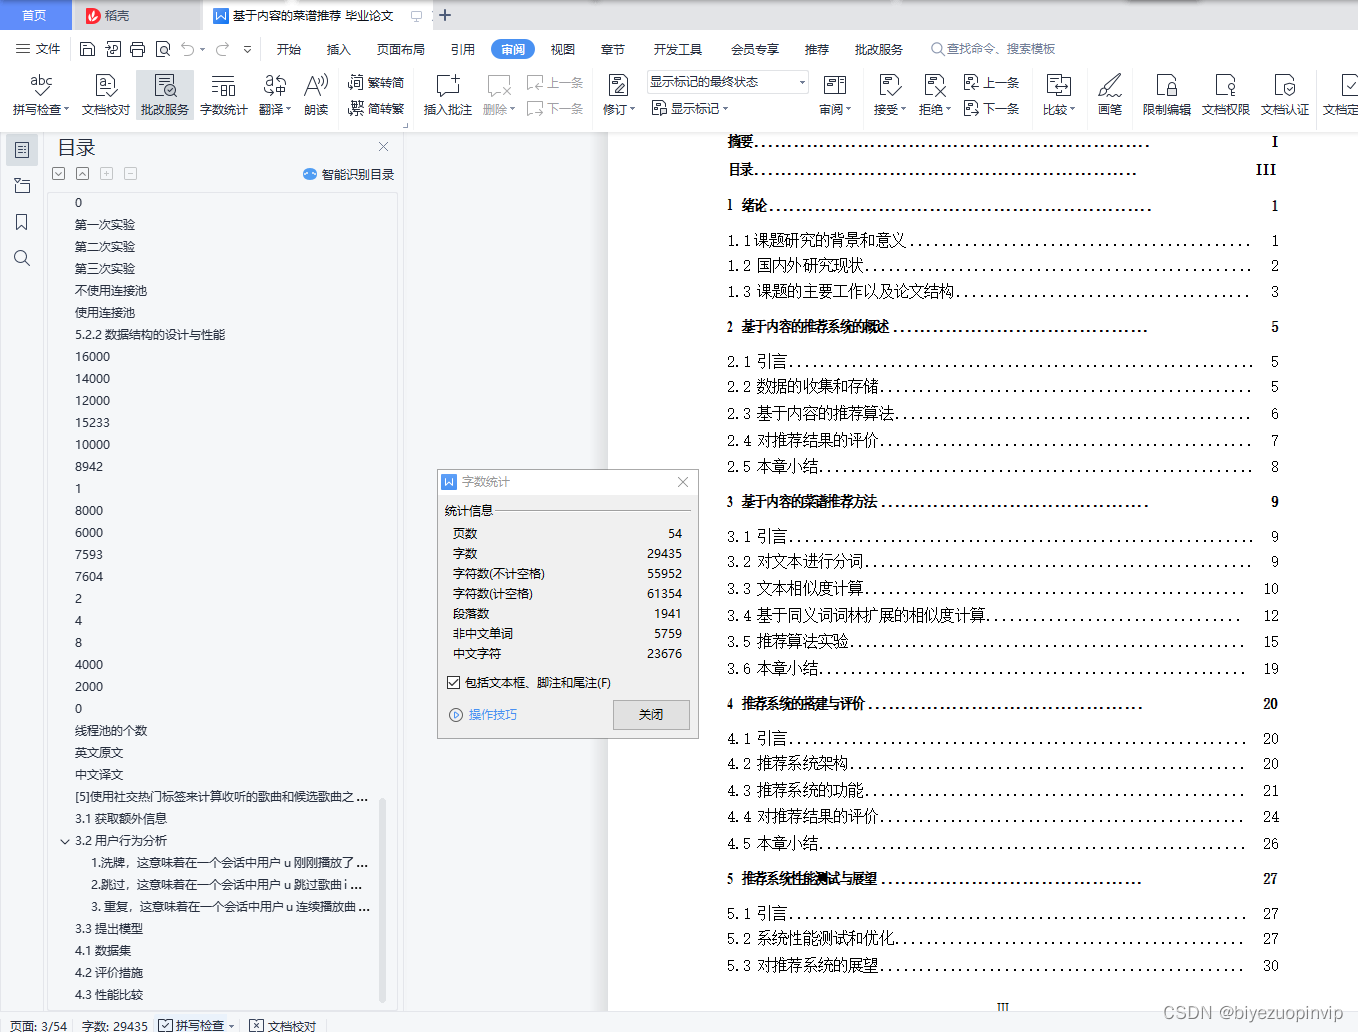Switch to 引用 ribbon tab
The image size is (1358, 1032).
coord(463,49)
